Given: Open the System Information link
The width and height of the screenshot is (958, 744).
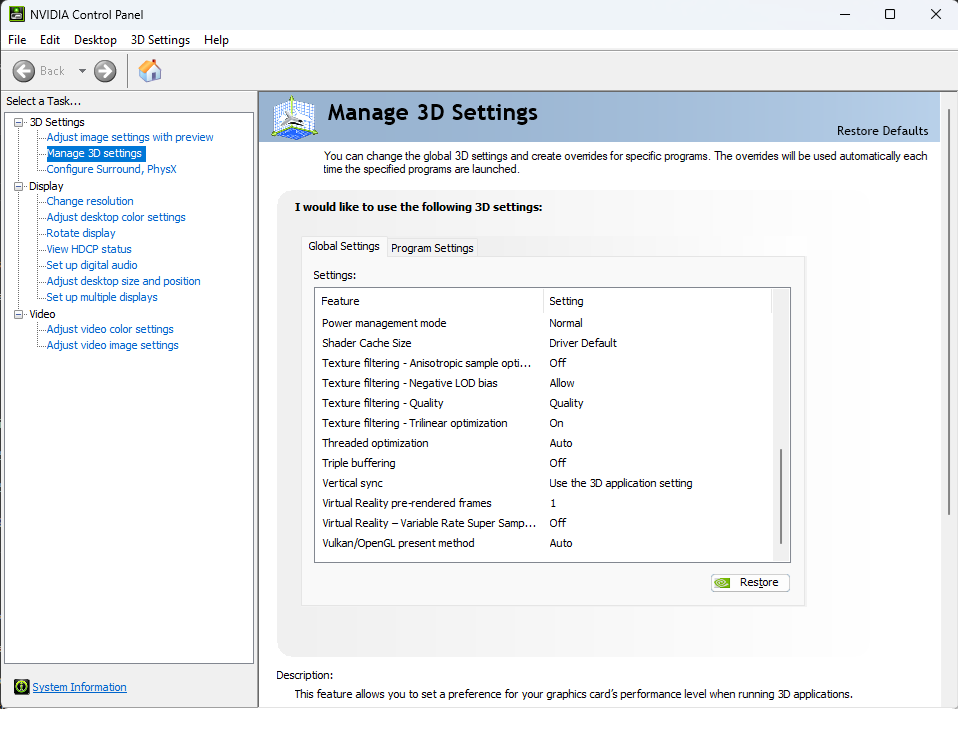Looking at the screenshot, I should click(x=79, y=687).
